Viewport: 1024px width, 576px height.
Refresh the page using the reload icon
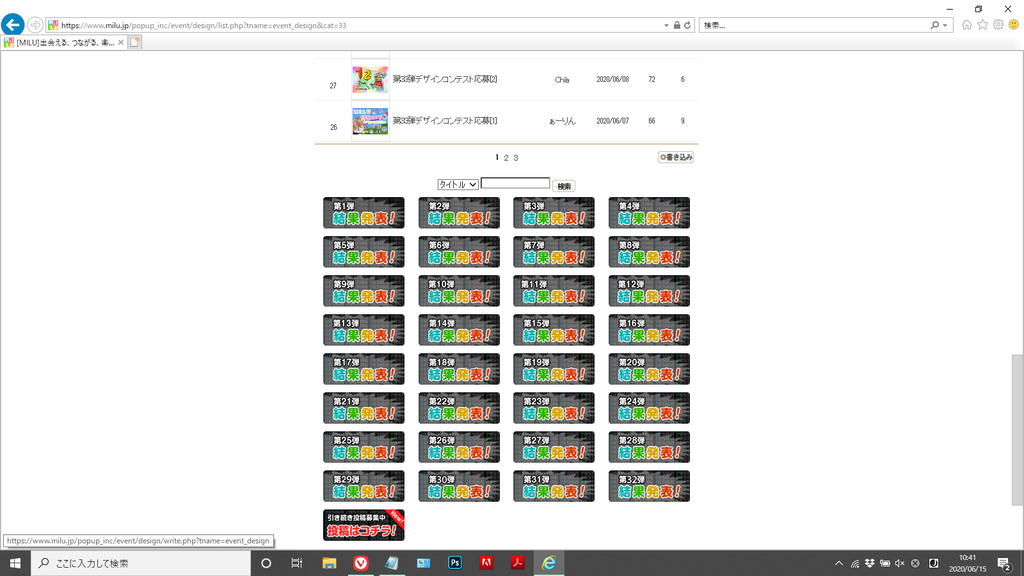(x=687, y=25)
